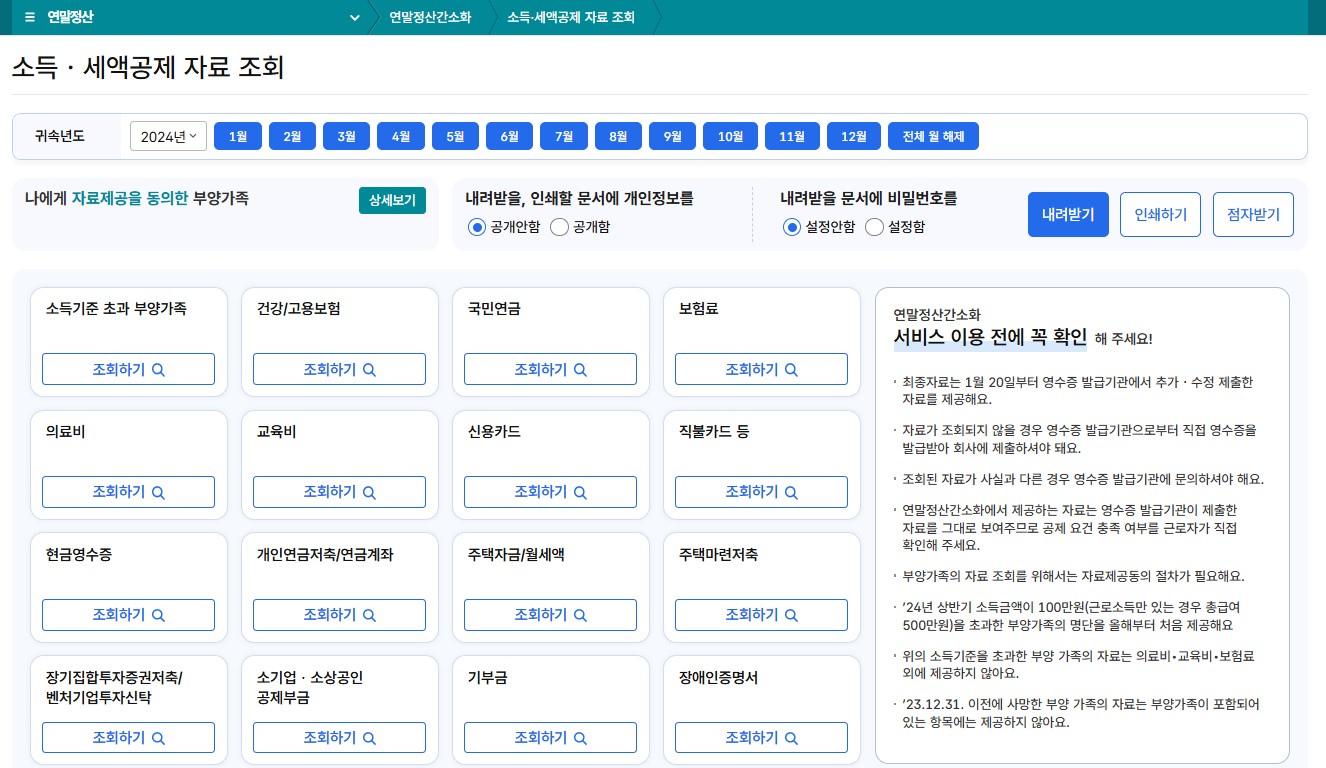1326x768 pixels.
Task: Open the 2024년 year dropdown
Action: pos(168,136)
